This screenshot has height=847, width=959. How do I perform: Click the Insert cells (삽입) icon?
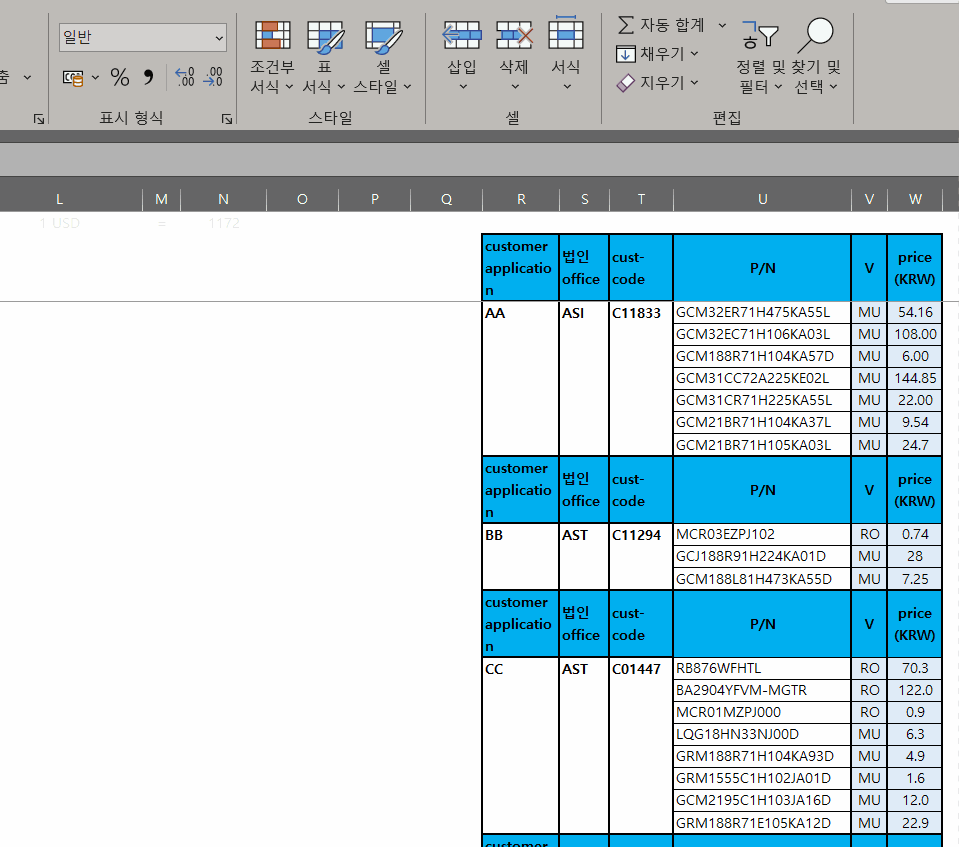tap(462, 35)
